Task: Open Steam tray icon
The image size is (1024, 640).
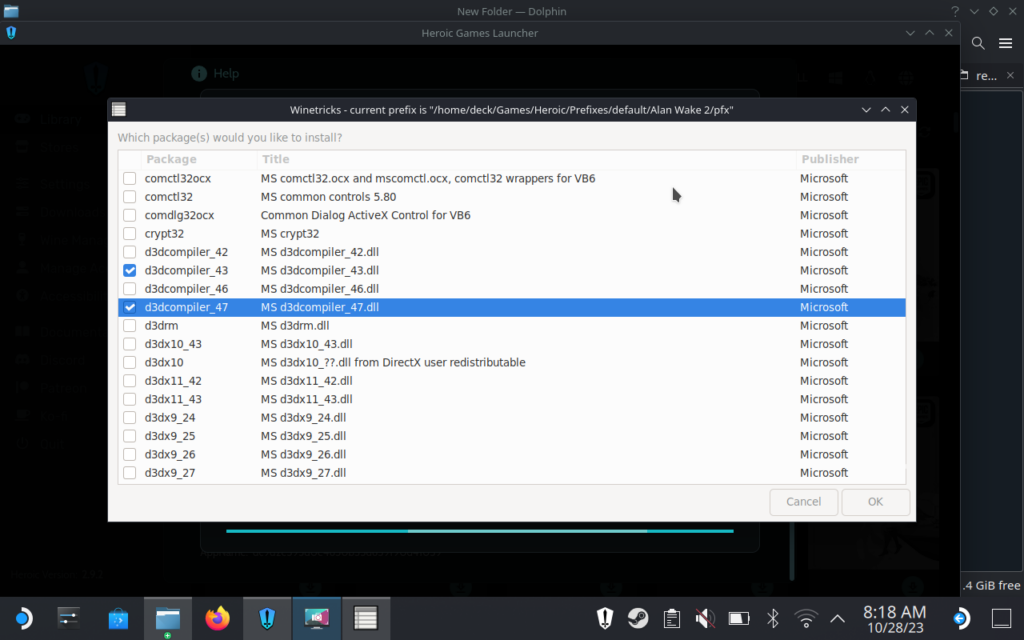Action: (x=638, y=618)
